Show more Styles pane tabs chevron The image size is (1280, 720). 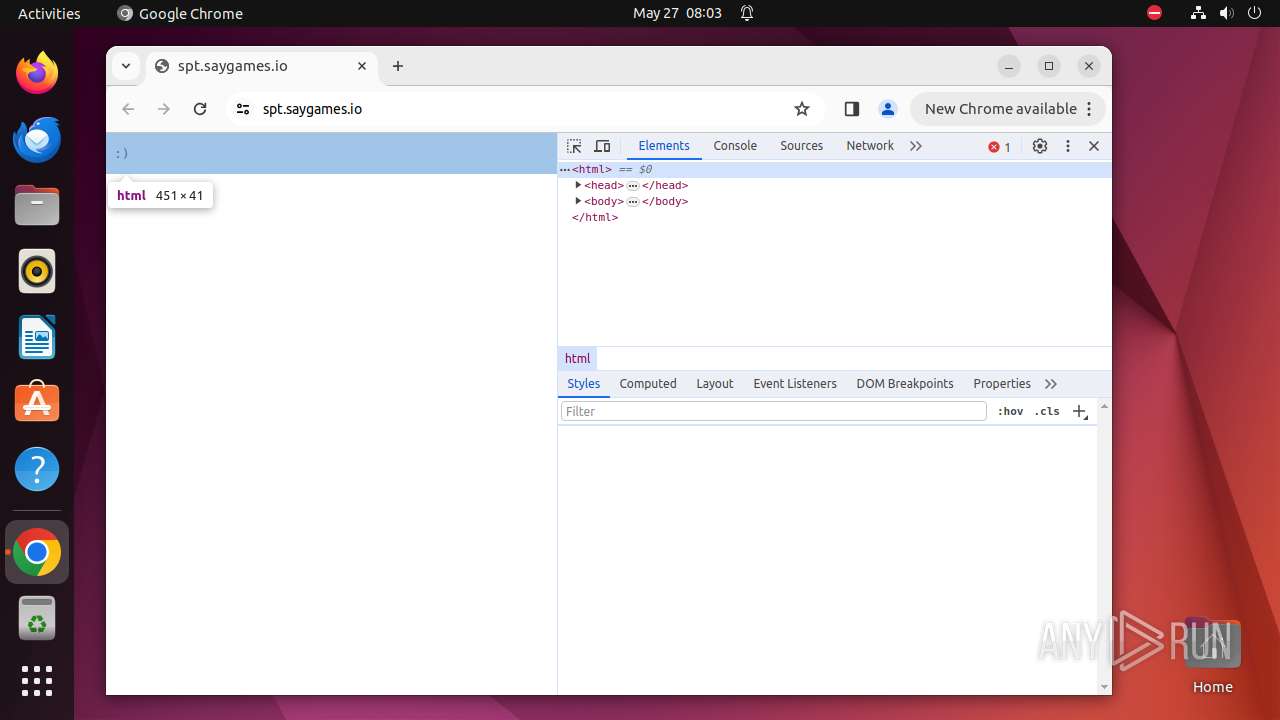click(1051, 384)
